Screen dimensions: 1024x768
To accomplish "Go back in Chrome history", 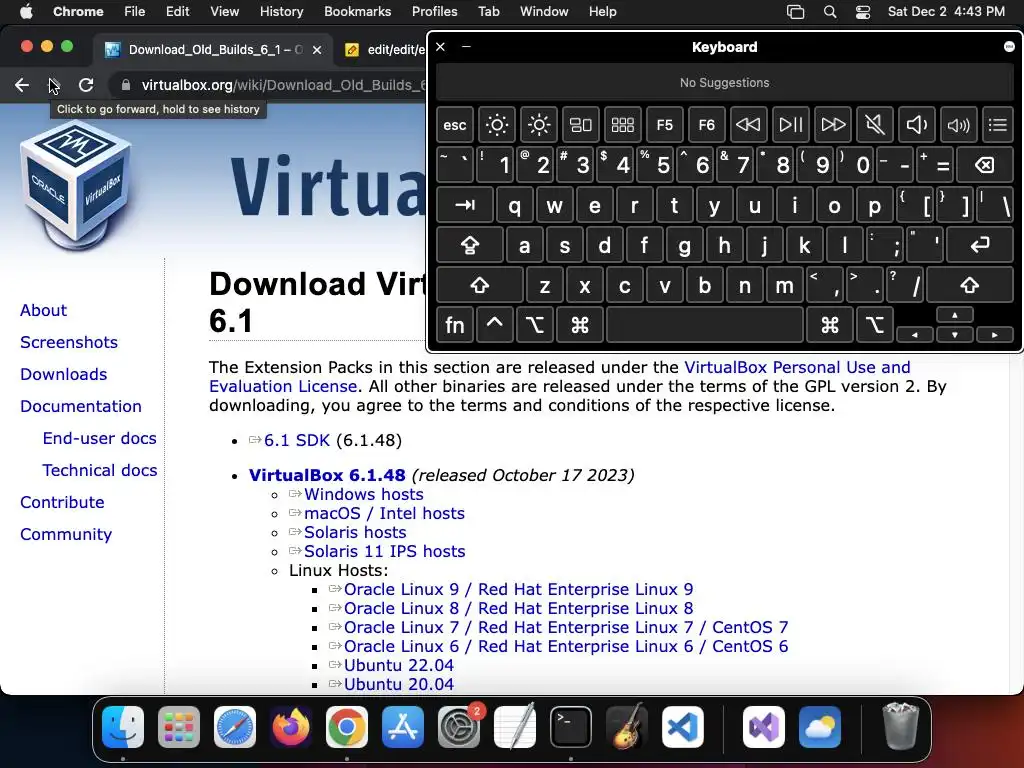I will [22, 85].
